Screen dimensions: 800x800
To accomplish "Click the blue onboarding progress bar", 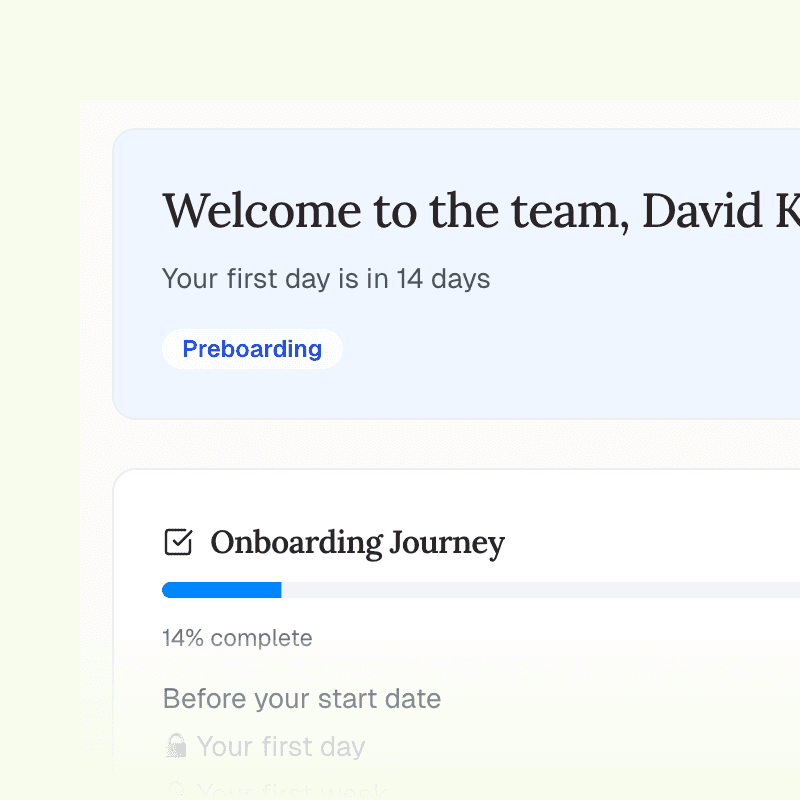I will pos(222,590).
